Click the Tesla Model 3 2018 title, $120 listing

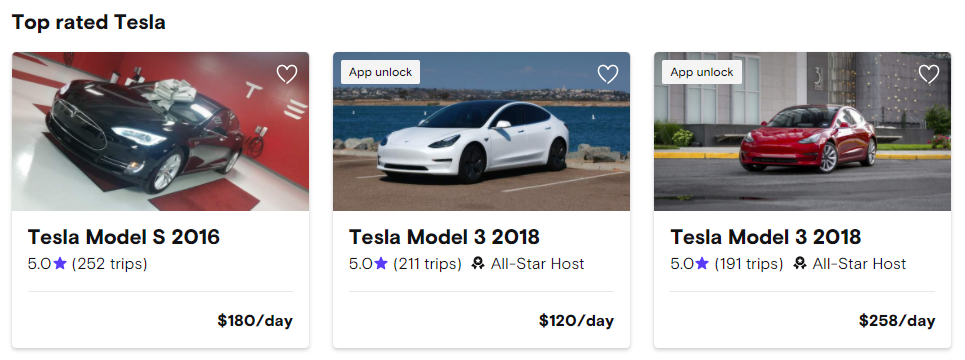coord(444,237)
